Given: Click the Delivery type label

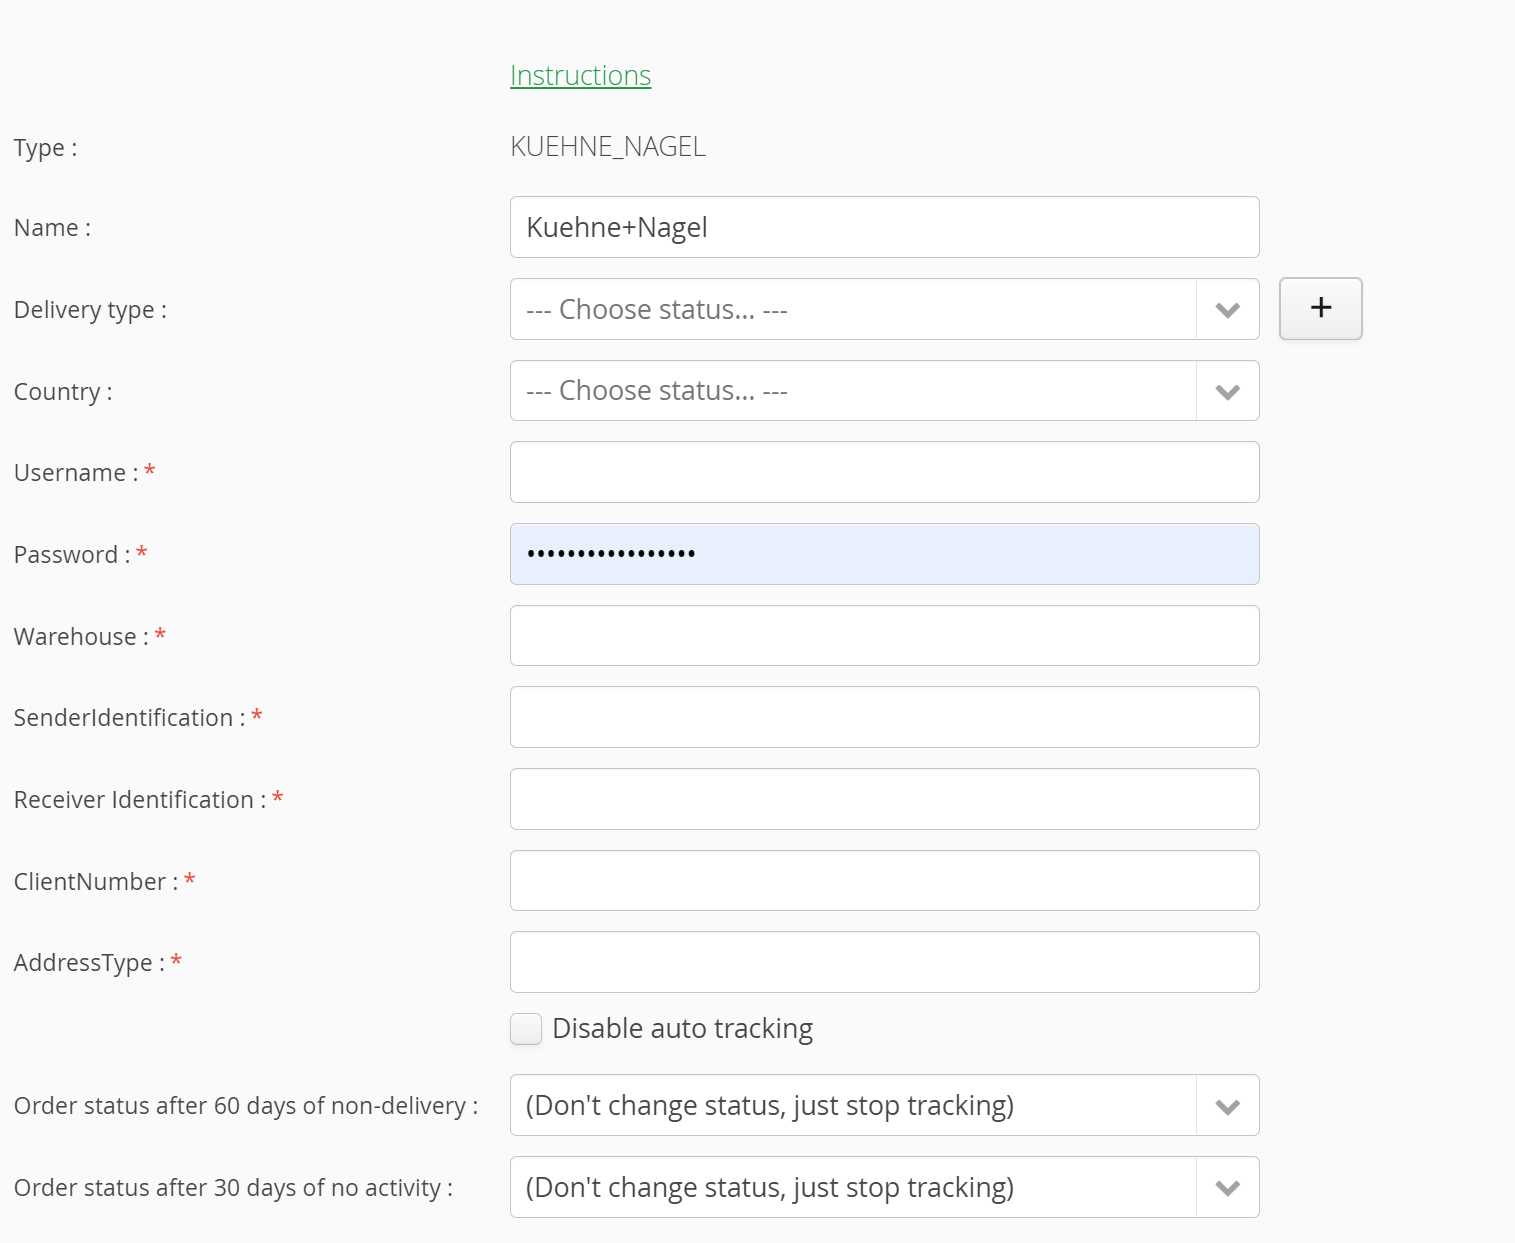Looking at the screenshot, I should click(90, 310).
